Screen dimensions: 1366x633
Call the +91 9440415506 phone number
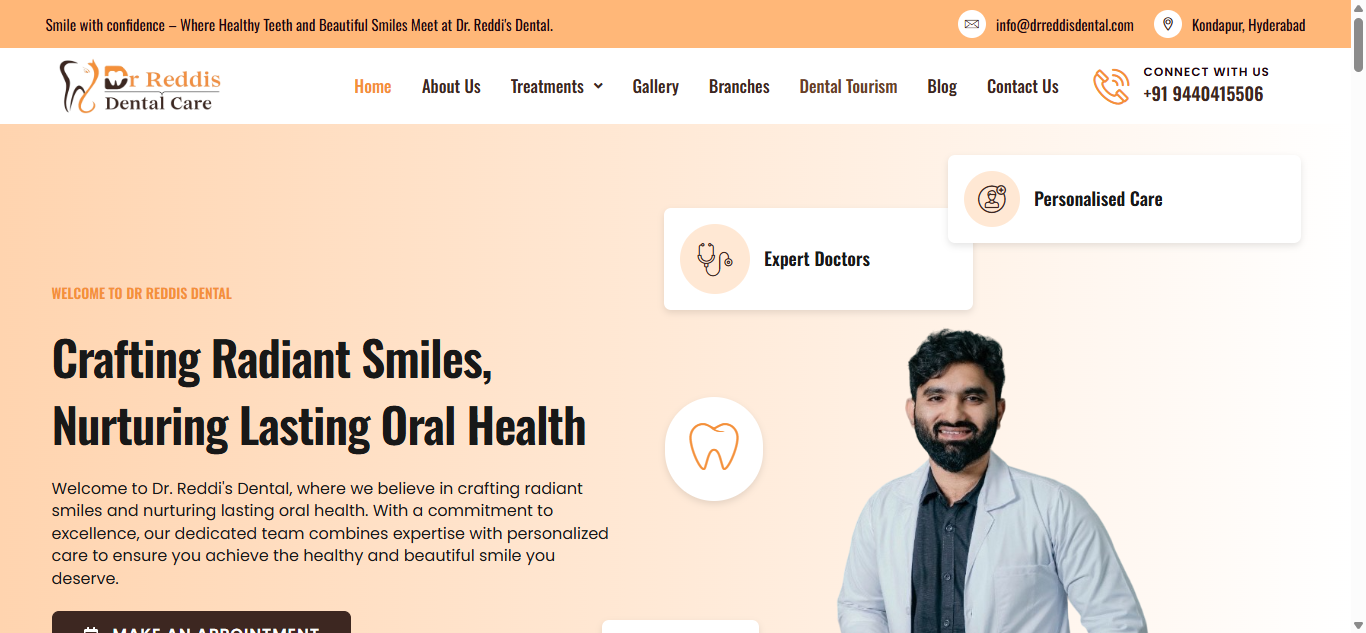click(1203, 94)
